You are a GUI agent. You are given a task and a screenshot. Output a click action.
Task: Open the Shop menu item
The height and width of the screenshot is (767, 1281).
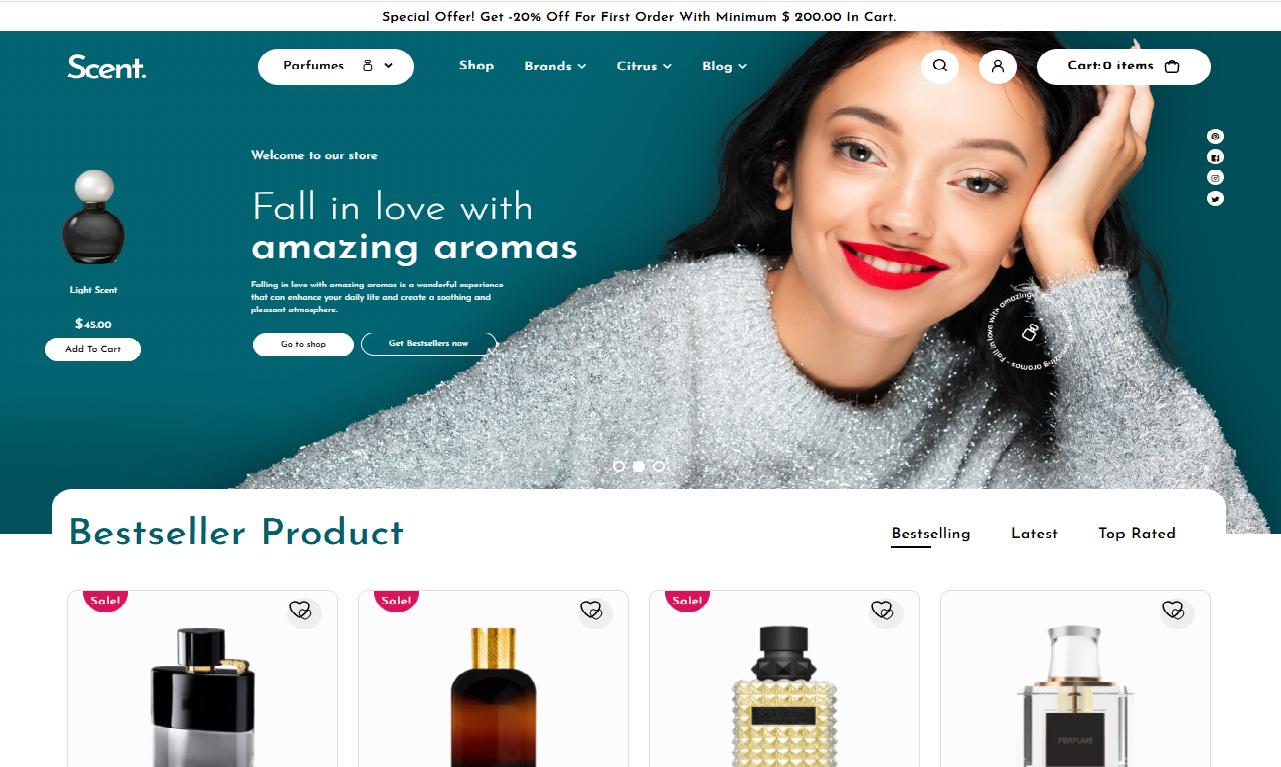pos(476,65)
